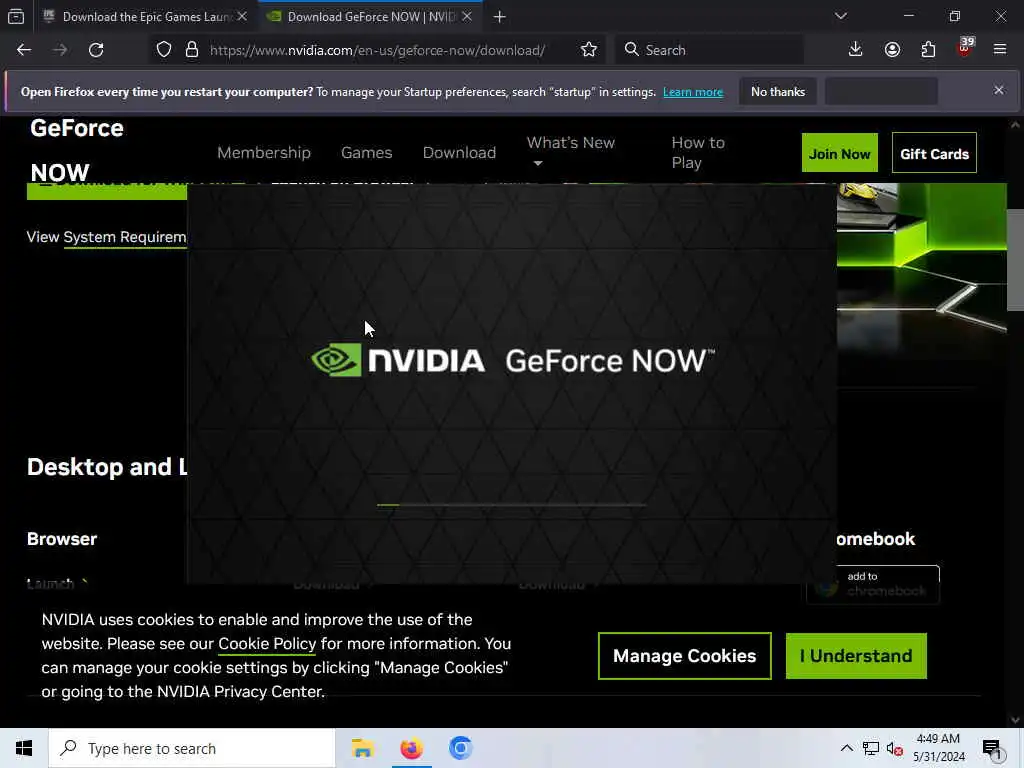Close the Download GeForce NOW tab
1024x768 pixels.
(x=467, y=16)
